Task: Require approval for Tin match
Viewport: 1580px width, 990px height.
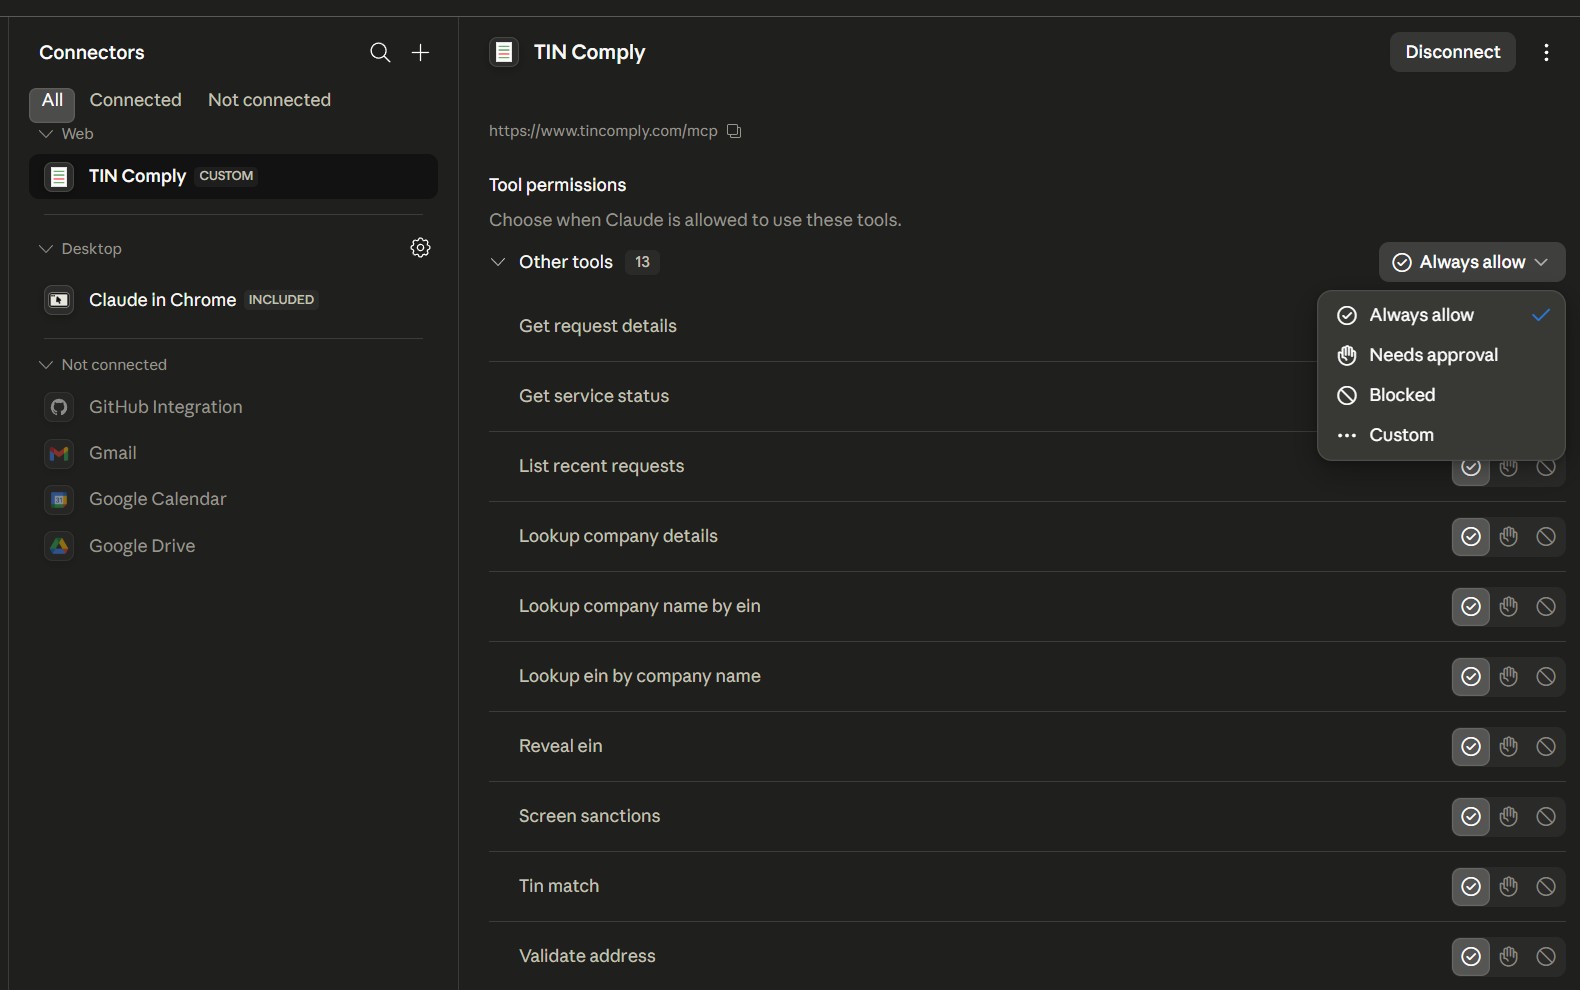Action: (1508, 887)
